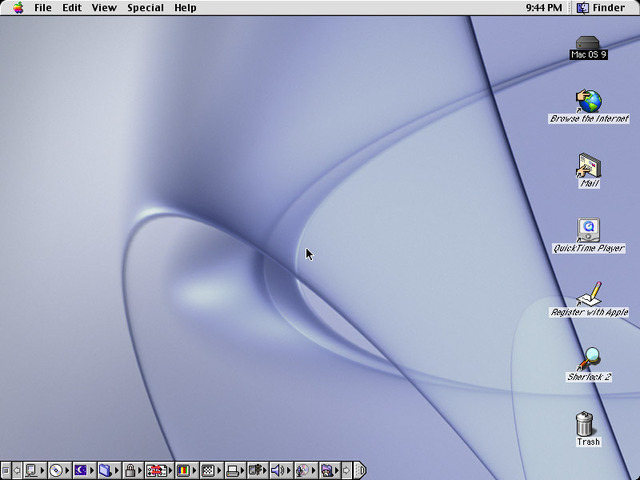This screenshot has height=480, width=640.
Task: Open the View menu
Action: click(x=104, y=8)
